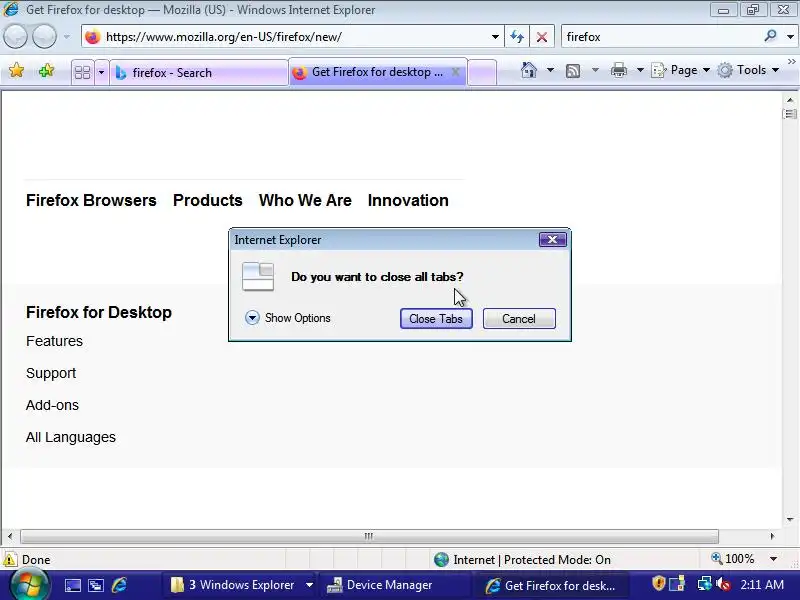Expand the search provider dropdown arrow

click(790, 37)
